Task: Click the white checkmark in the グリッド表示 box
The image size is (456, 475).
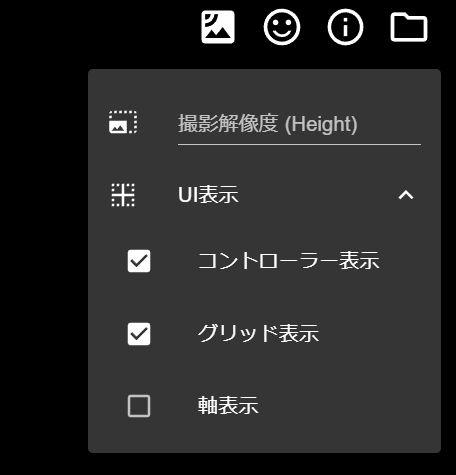Action: [139, 334]
